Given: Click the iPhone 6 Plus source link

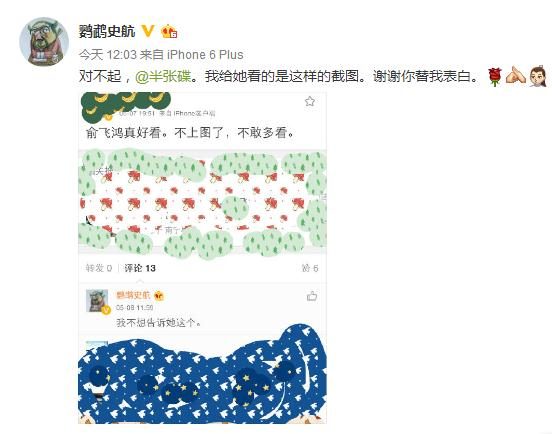Looking at the screenshot, I should click(205, 55).
